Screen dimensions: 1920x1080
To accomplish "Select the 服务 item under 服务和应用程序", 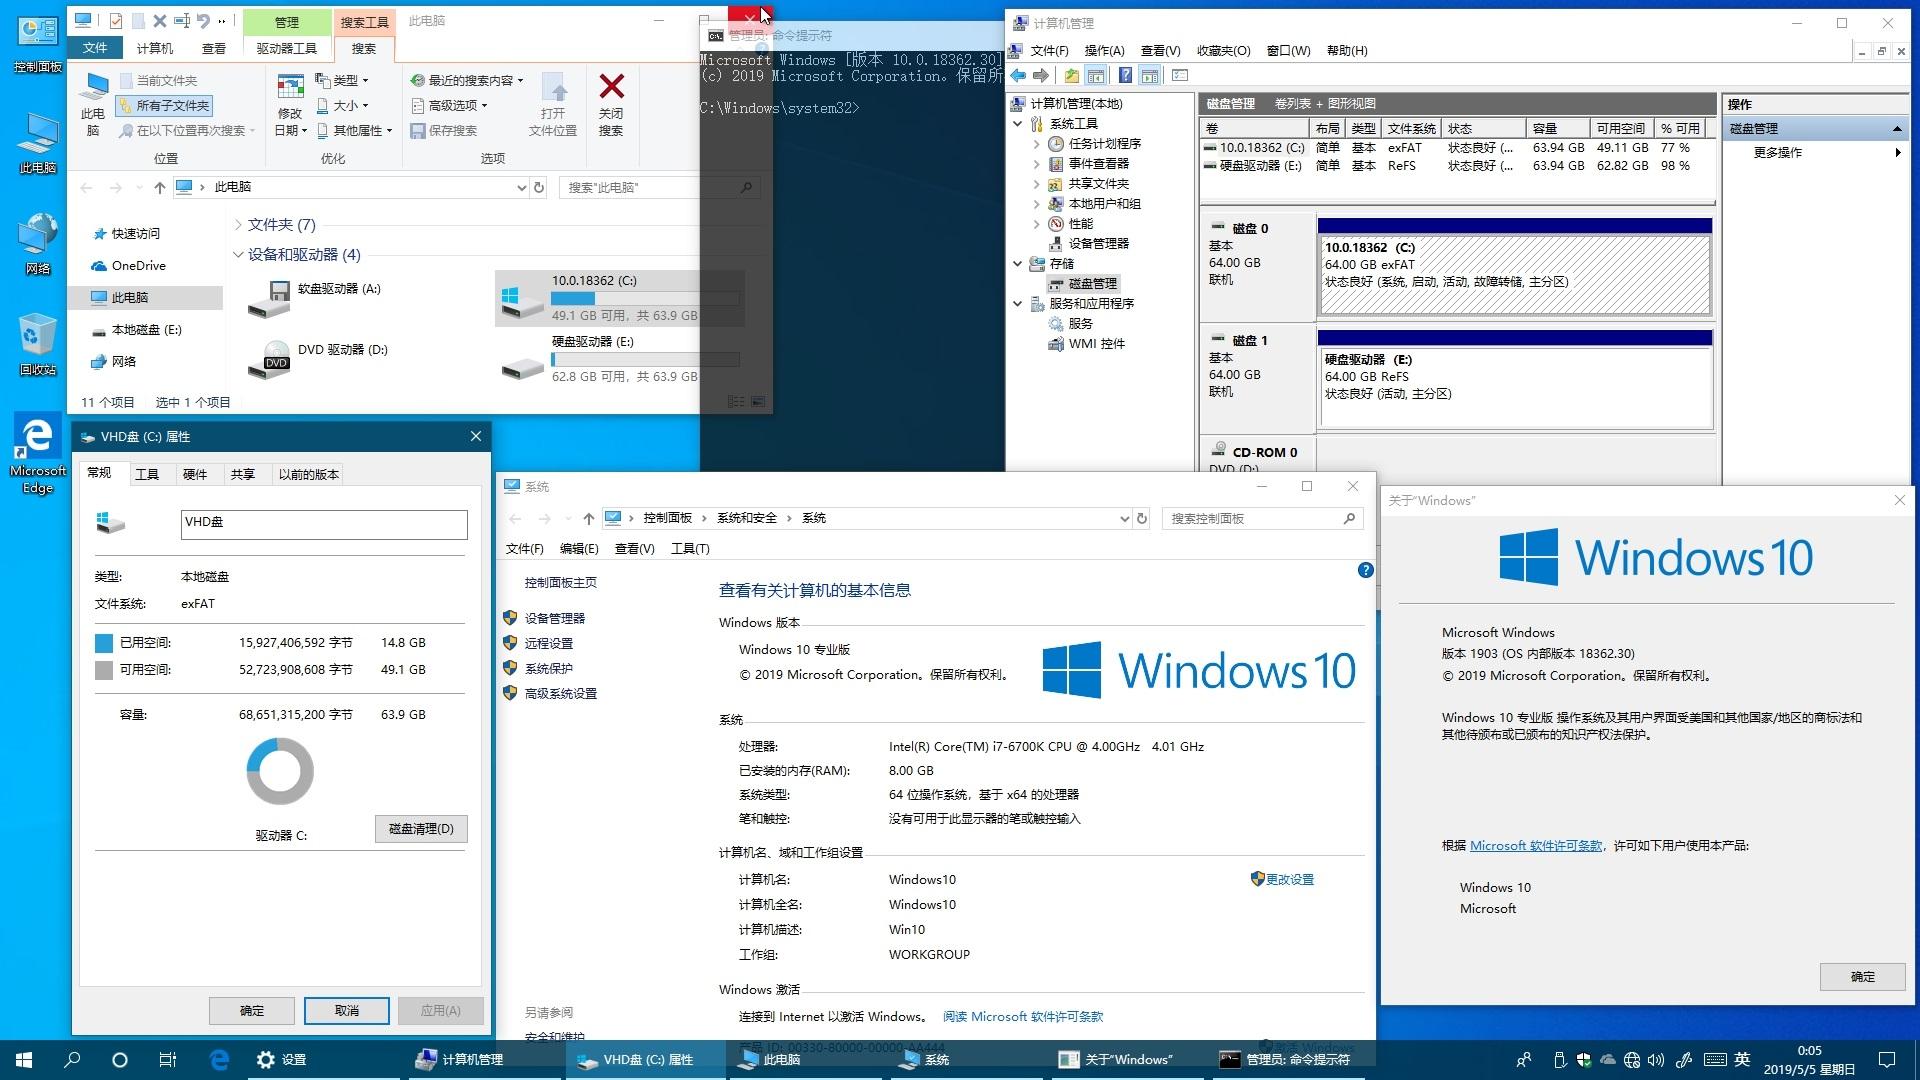I will [1080, 323].
